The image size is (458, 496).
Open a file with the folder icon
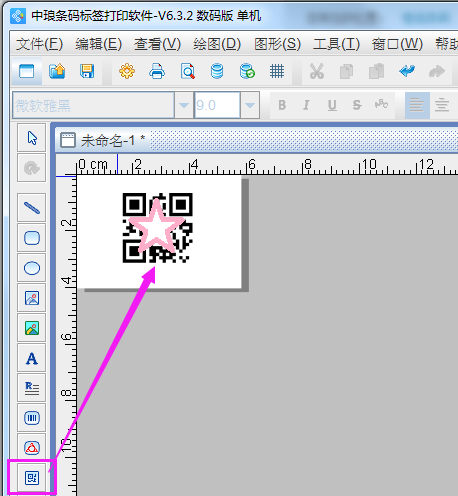coord(57,71)
